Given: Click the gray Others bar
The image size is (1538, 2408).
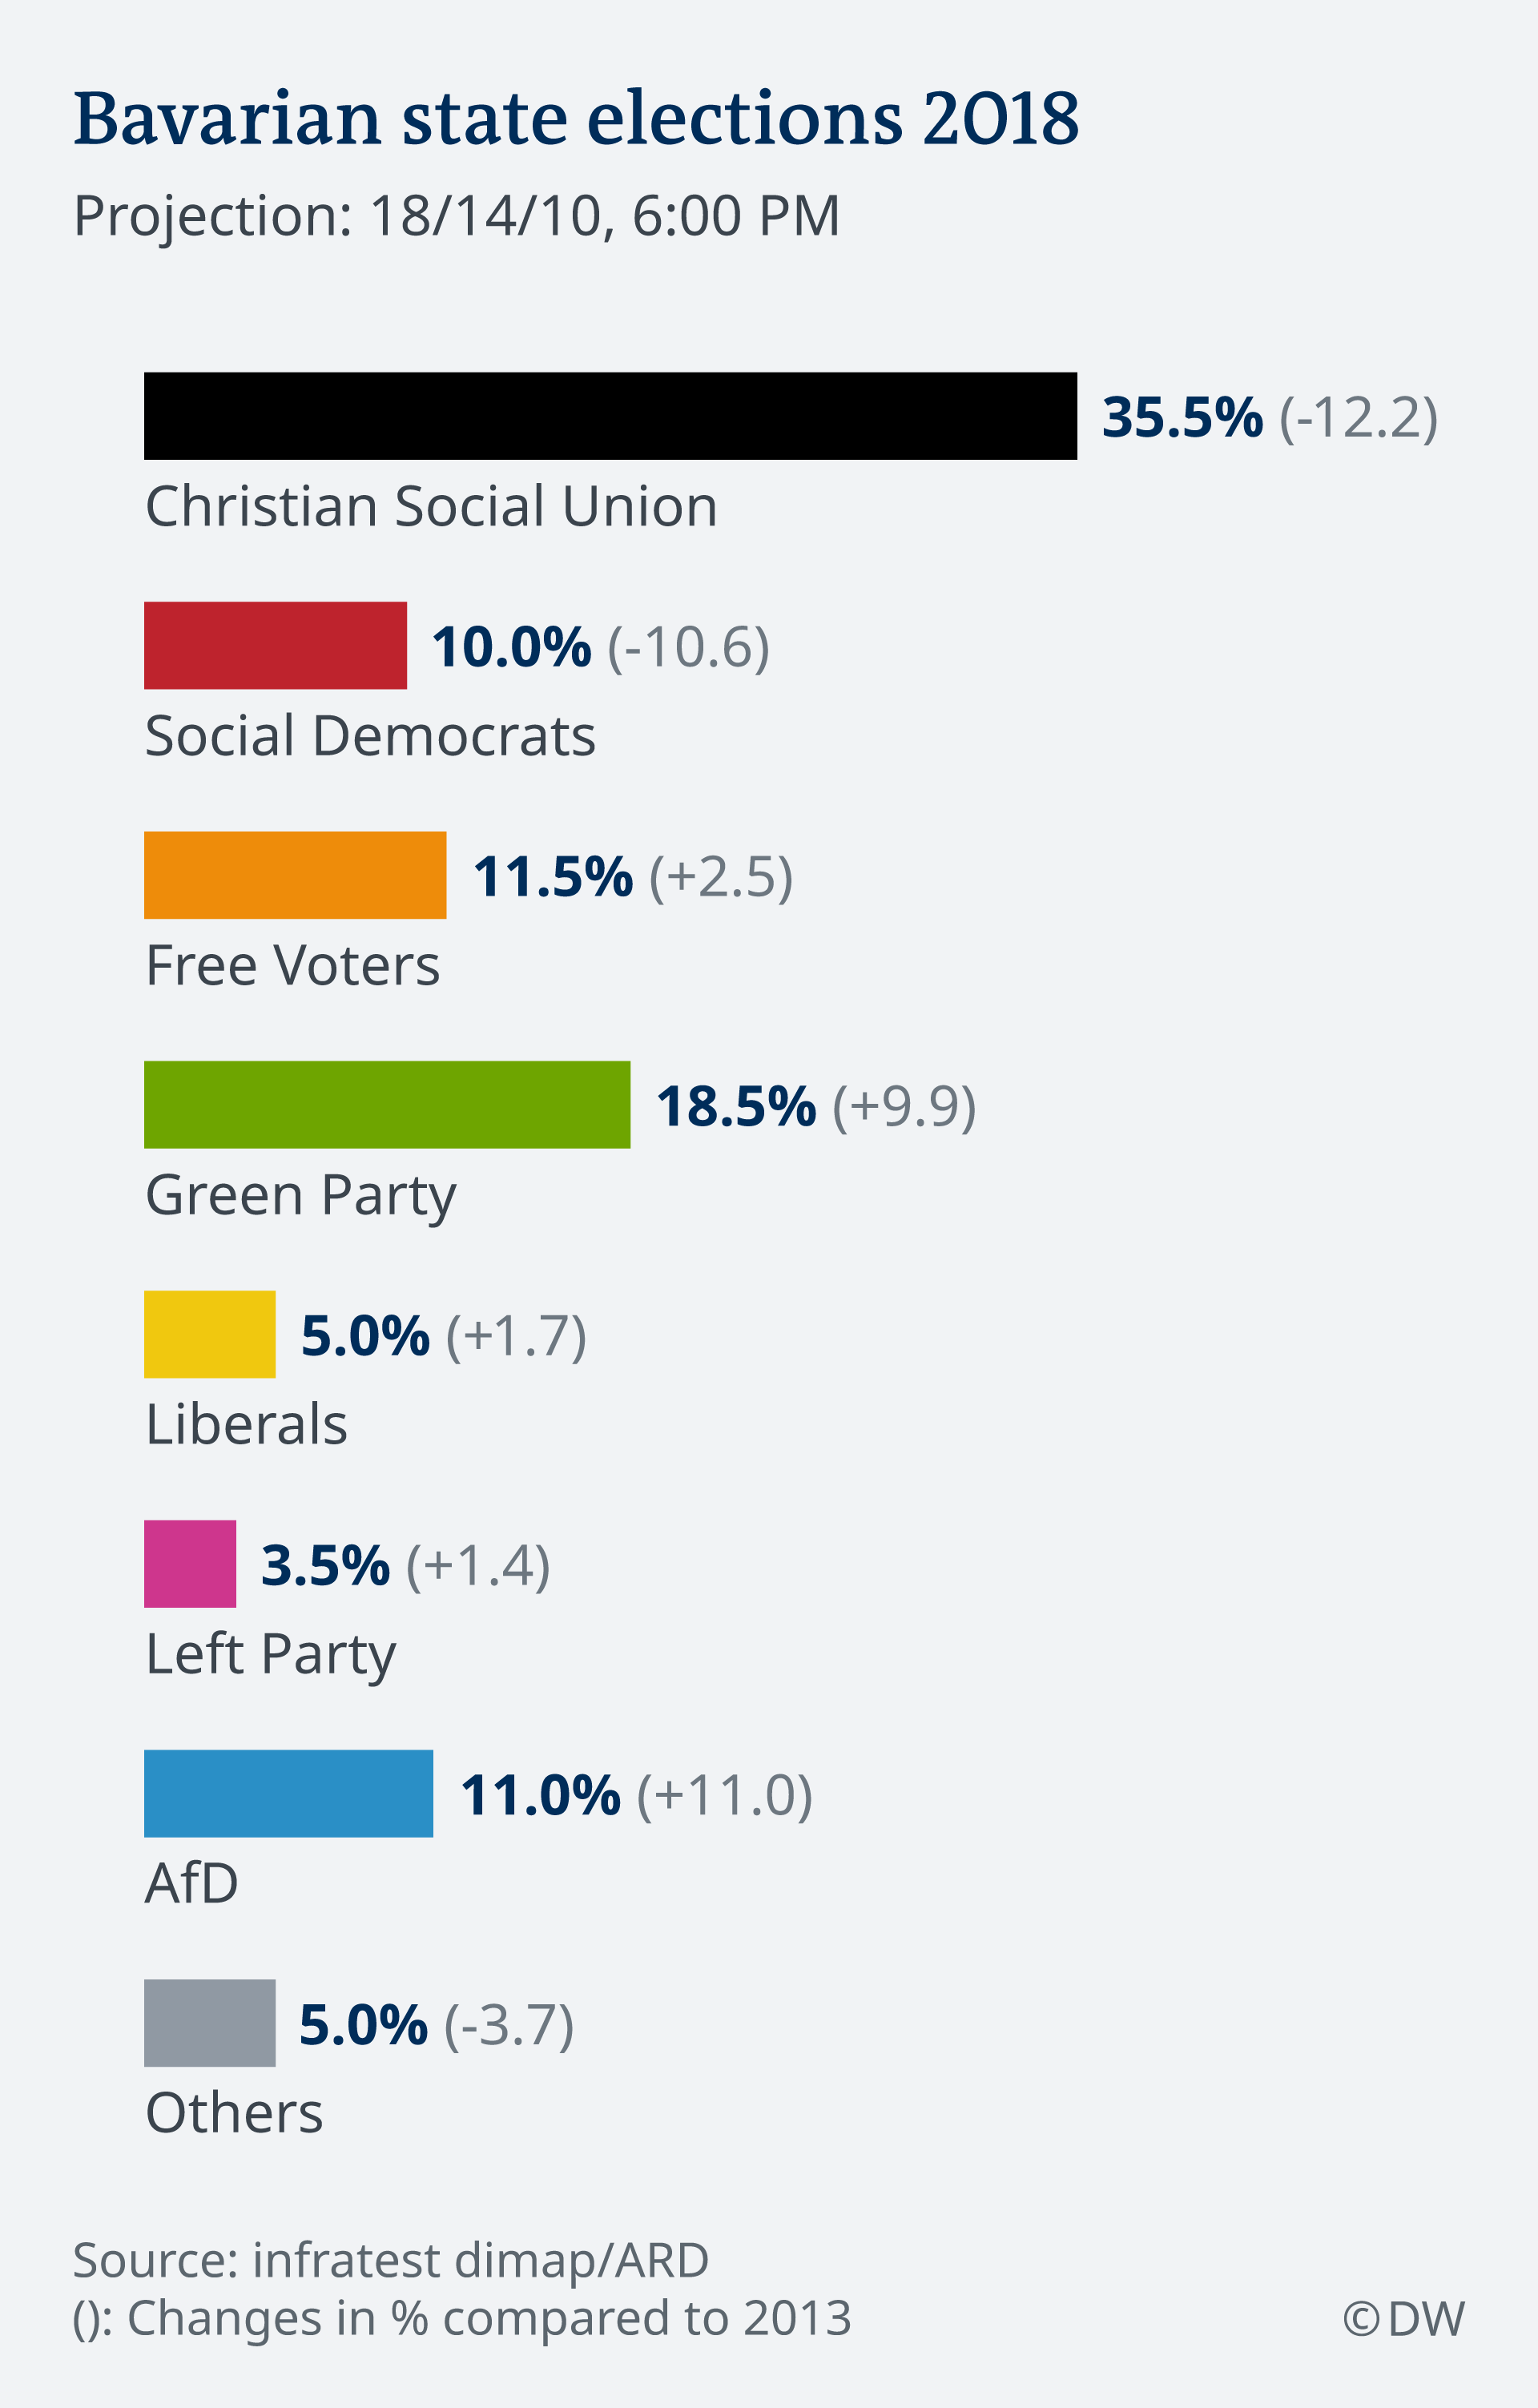Looking at the screenshot, I should tap(210, 2022).
